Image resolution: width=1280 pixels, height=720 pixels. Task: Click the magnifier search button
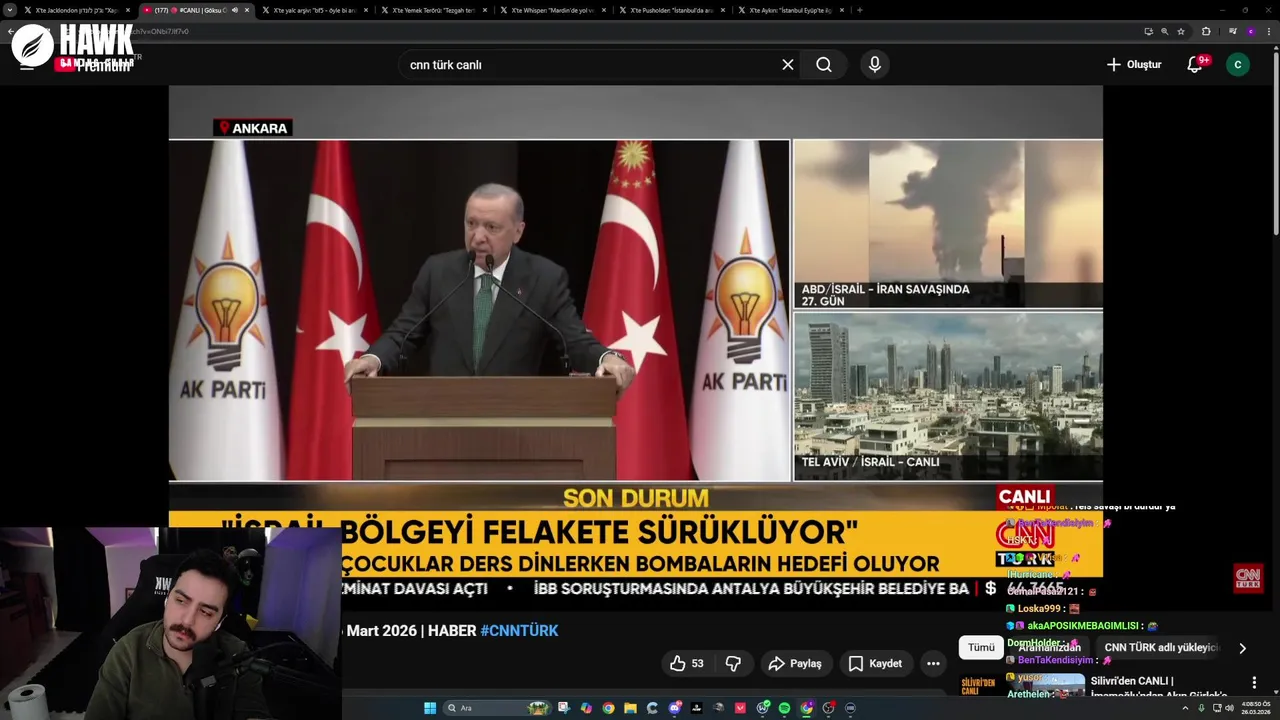823,64
